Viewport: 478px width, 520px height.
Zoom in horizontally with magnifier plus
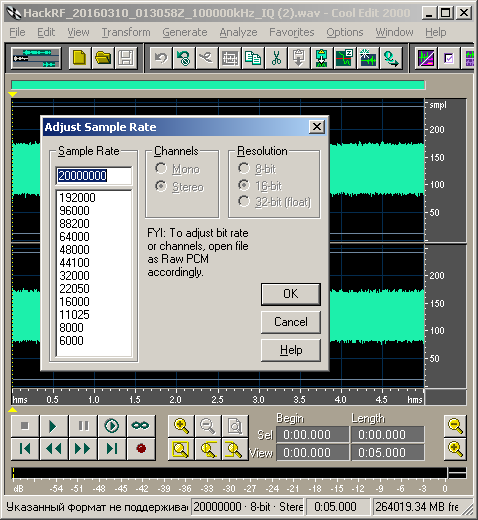(181, 426)
